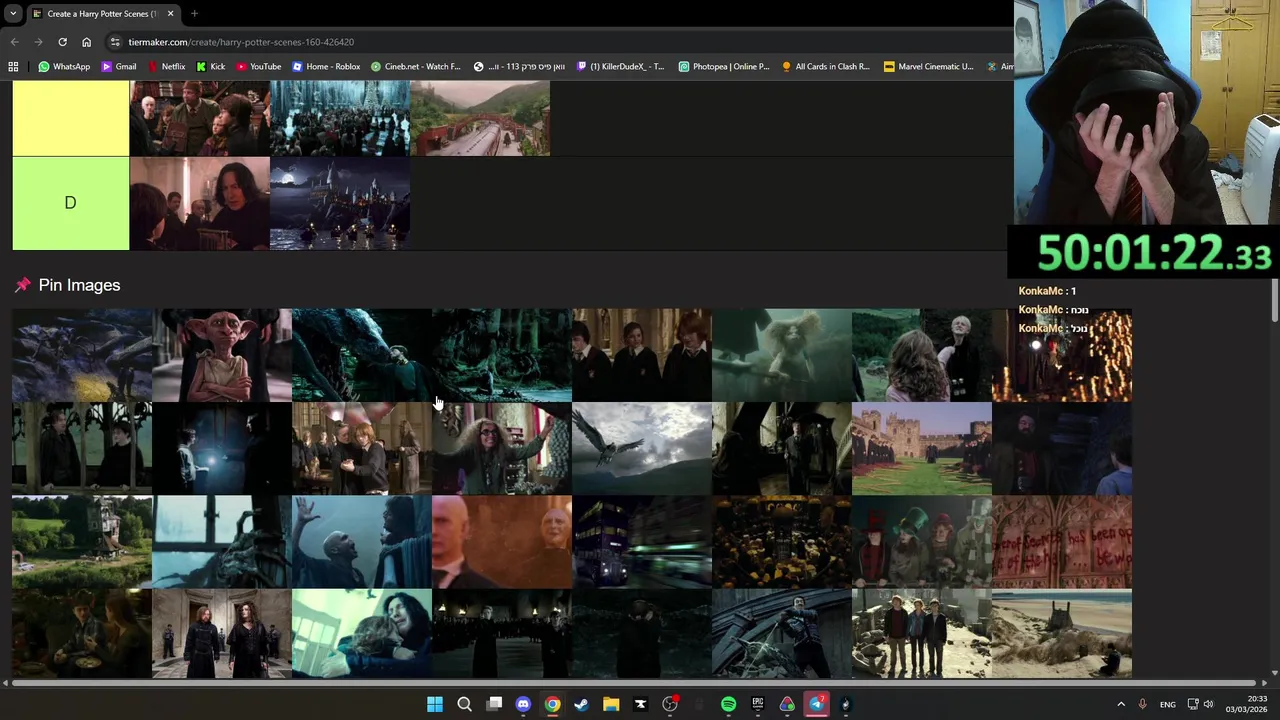Select the Shell Cottage beach image

(x=1062, y=633)
